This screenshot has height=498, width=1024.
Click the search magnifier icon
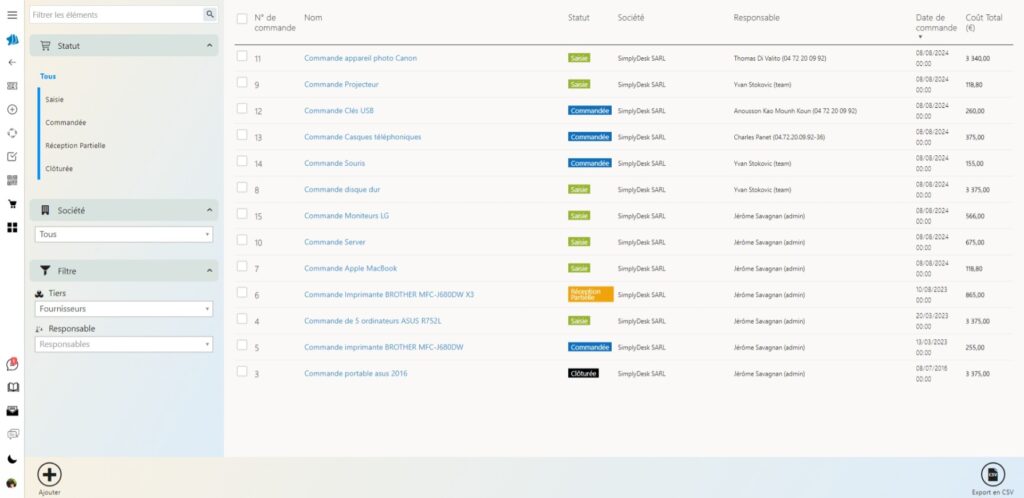[x=210, y=14]
